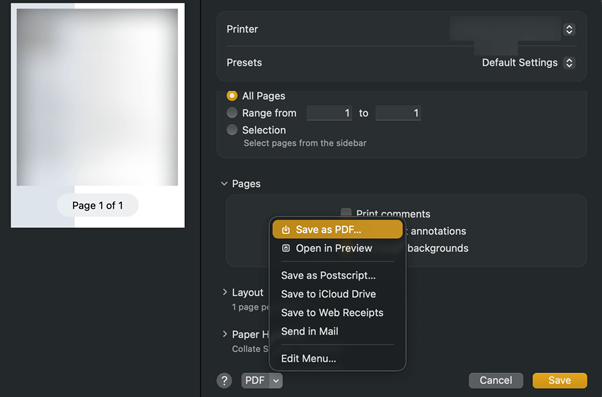Open the Printer selection popup

tap(569, 30)
